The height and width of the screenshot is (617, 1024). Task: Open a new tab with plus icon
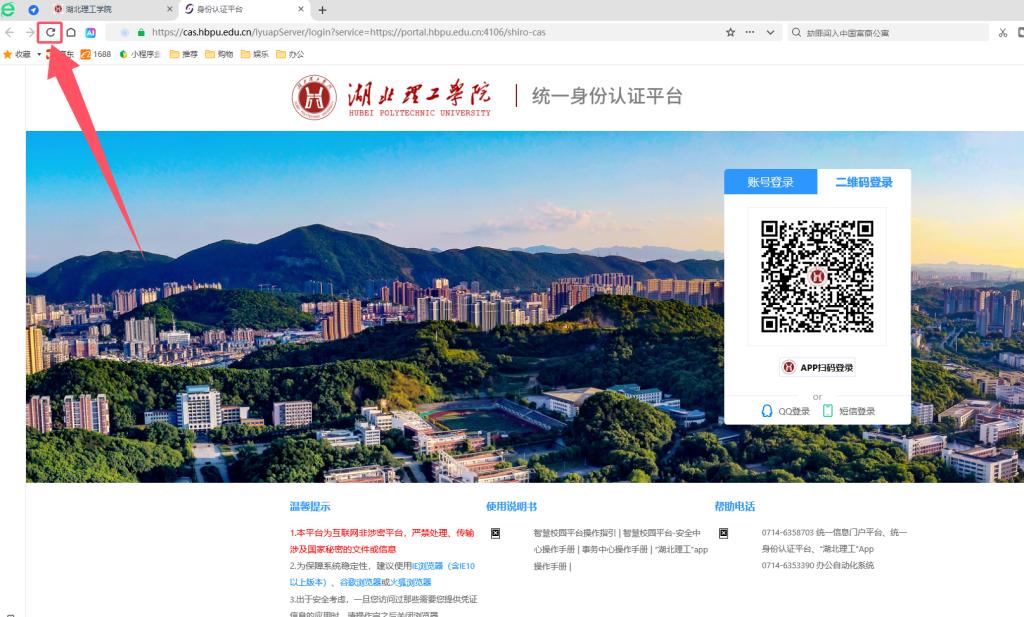point(323,10)
